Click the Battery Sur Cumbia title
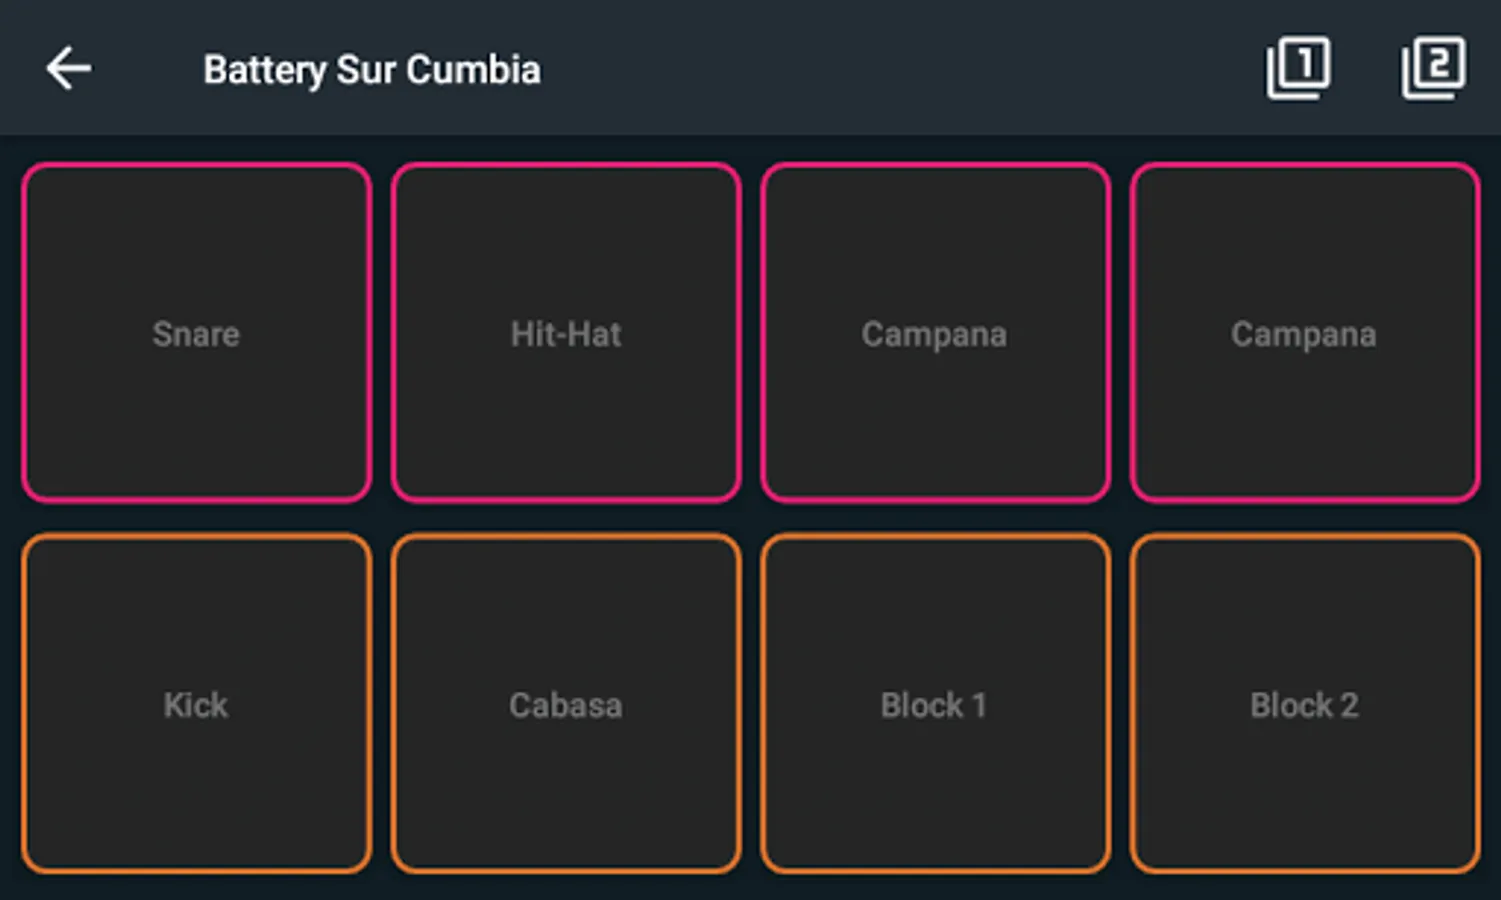This screenshot has height=900, width=1501. click(372, 70)
